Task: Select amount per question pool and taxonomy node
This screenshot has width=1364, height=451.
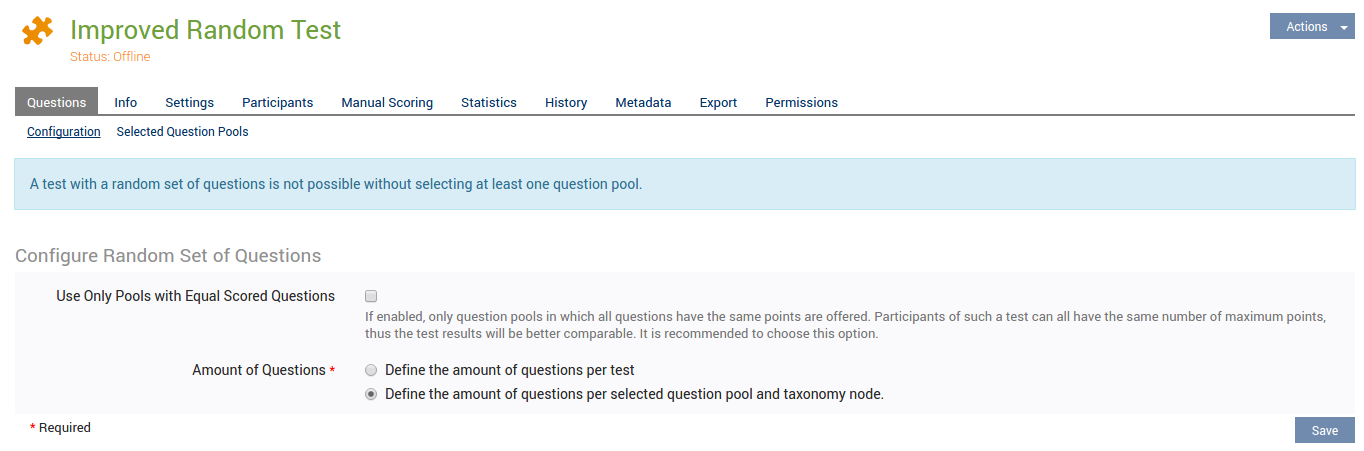Action: pyautogui.click(x=371, y=394)
